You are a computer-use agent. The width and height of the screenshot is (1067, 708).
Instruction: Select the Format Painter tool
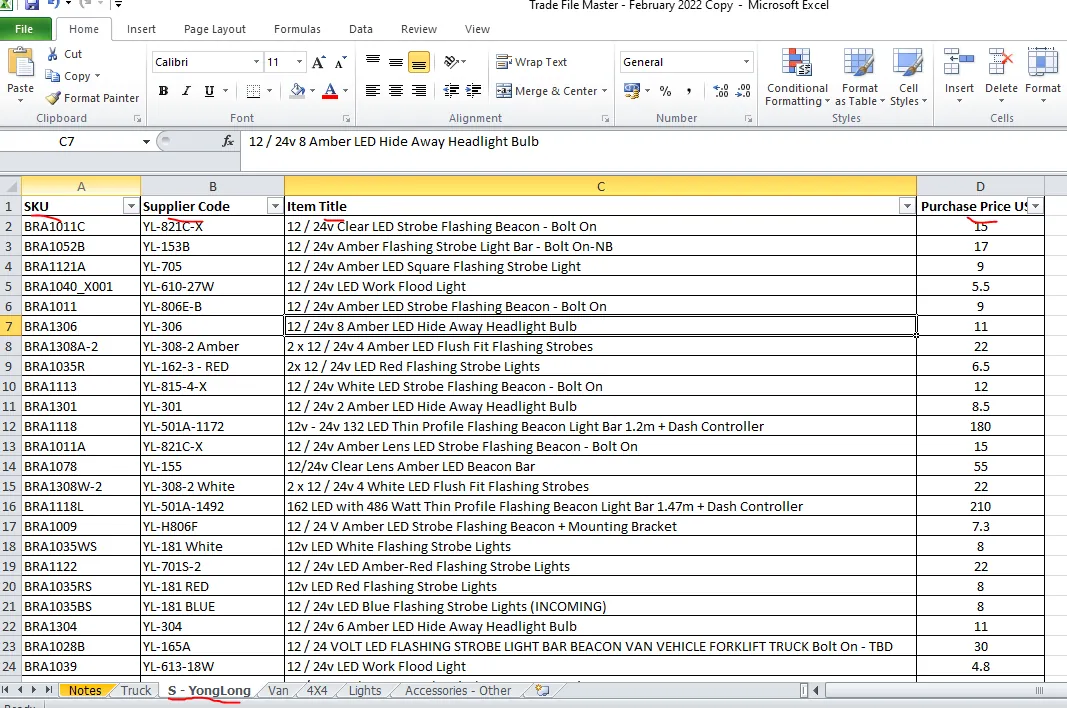92,98
